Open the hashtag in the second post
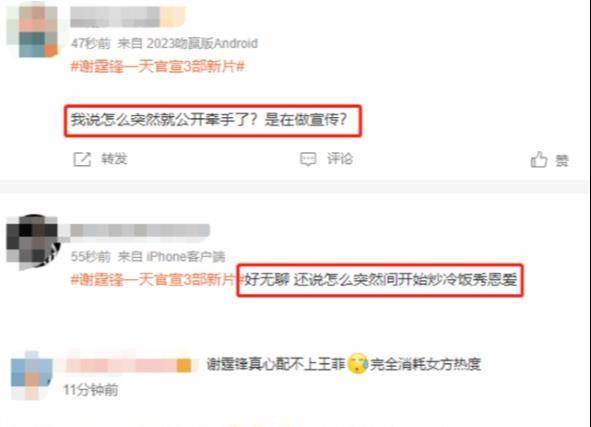The height and width of the screenshot is (427, 591). click(x=154, y=280)
